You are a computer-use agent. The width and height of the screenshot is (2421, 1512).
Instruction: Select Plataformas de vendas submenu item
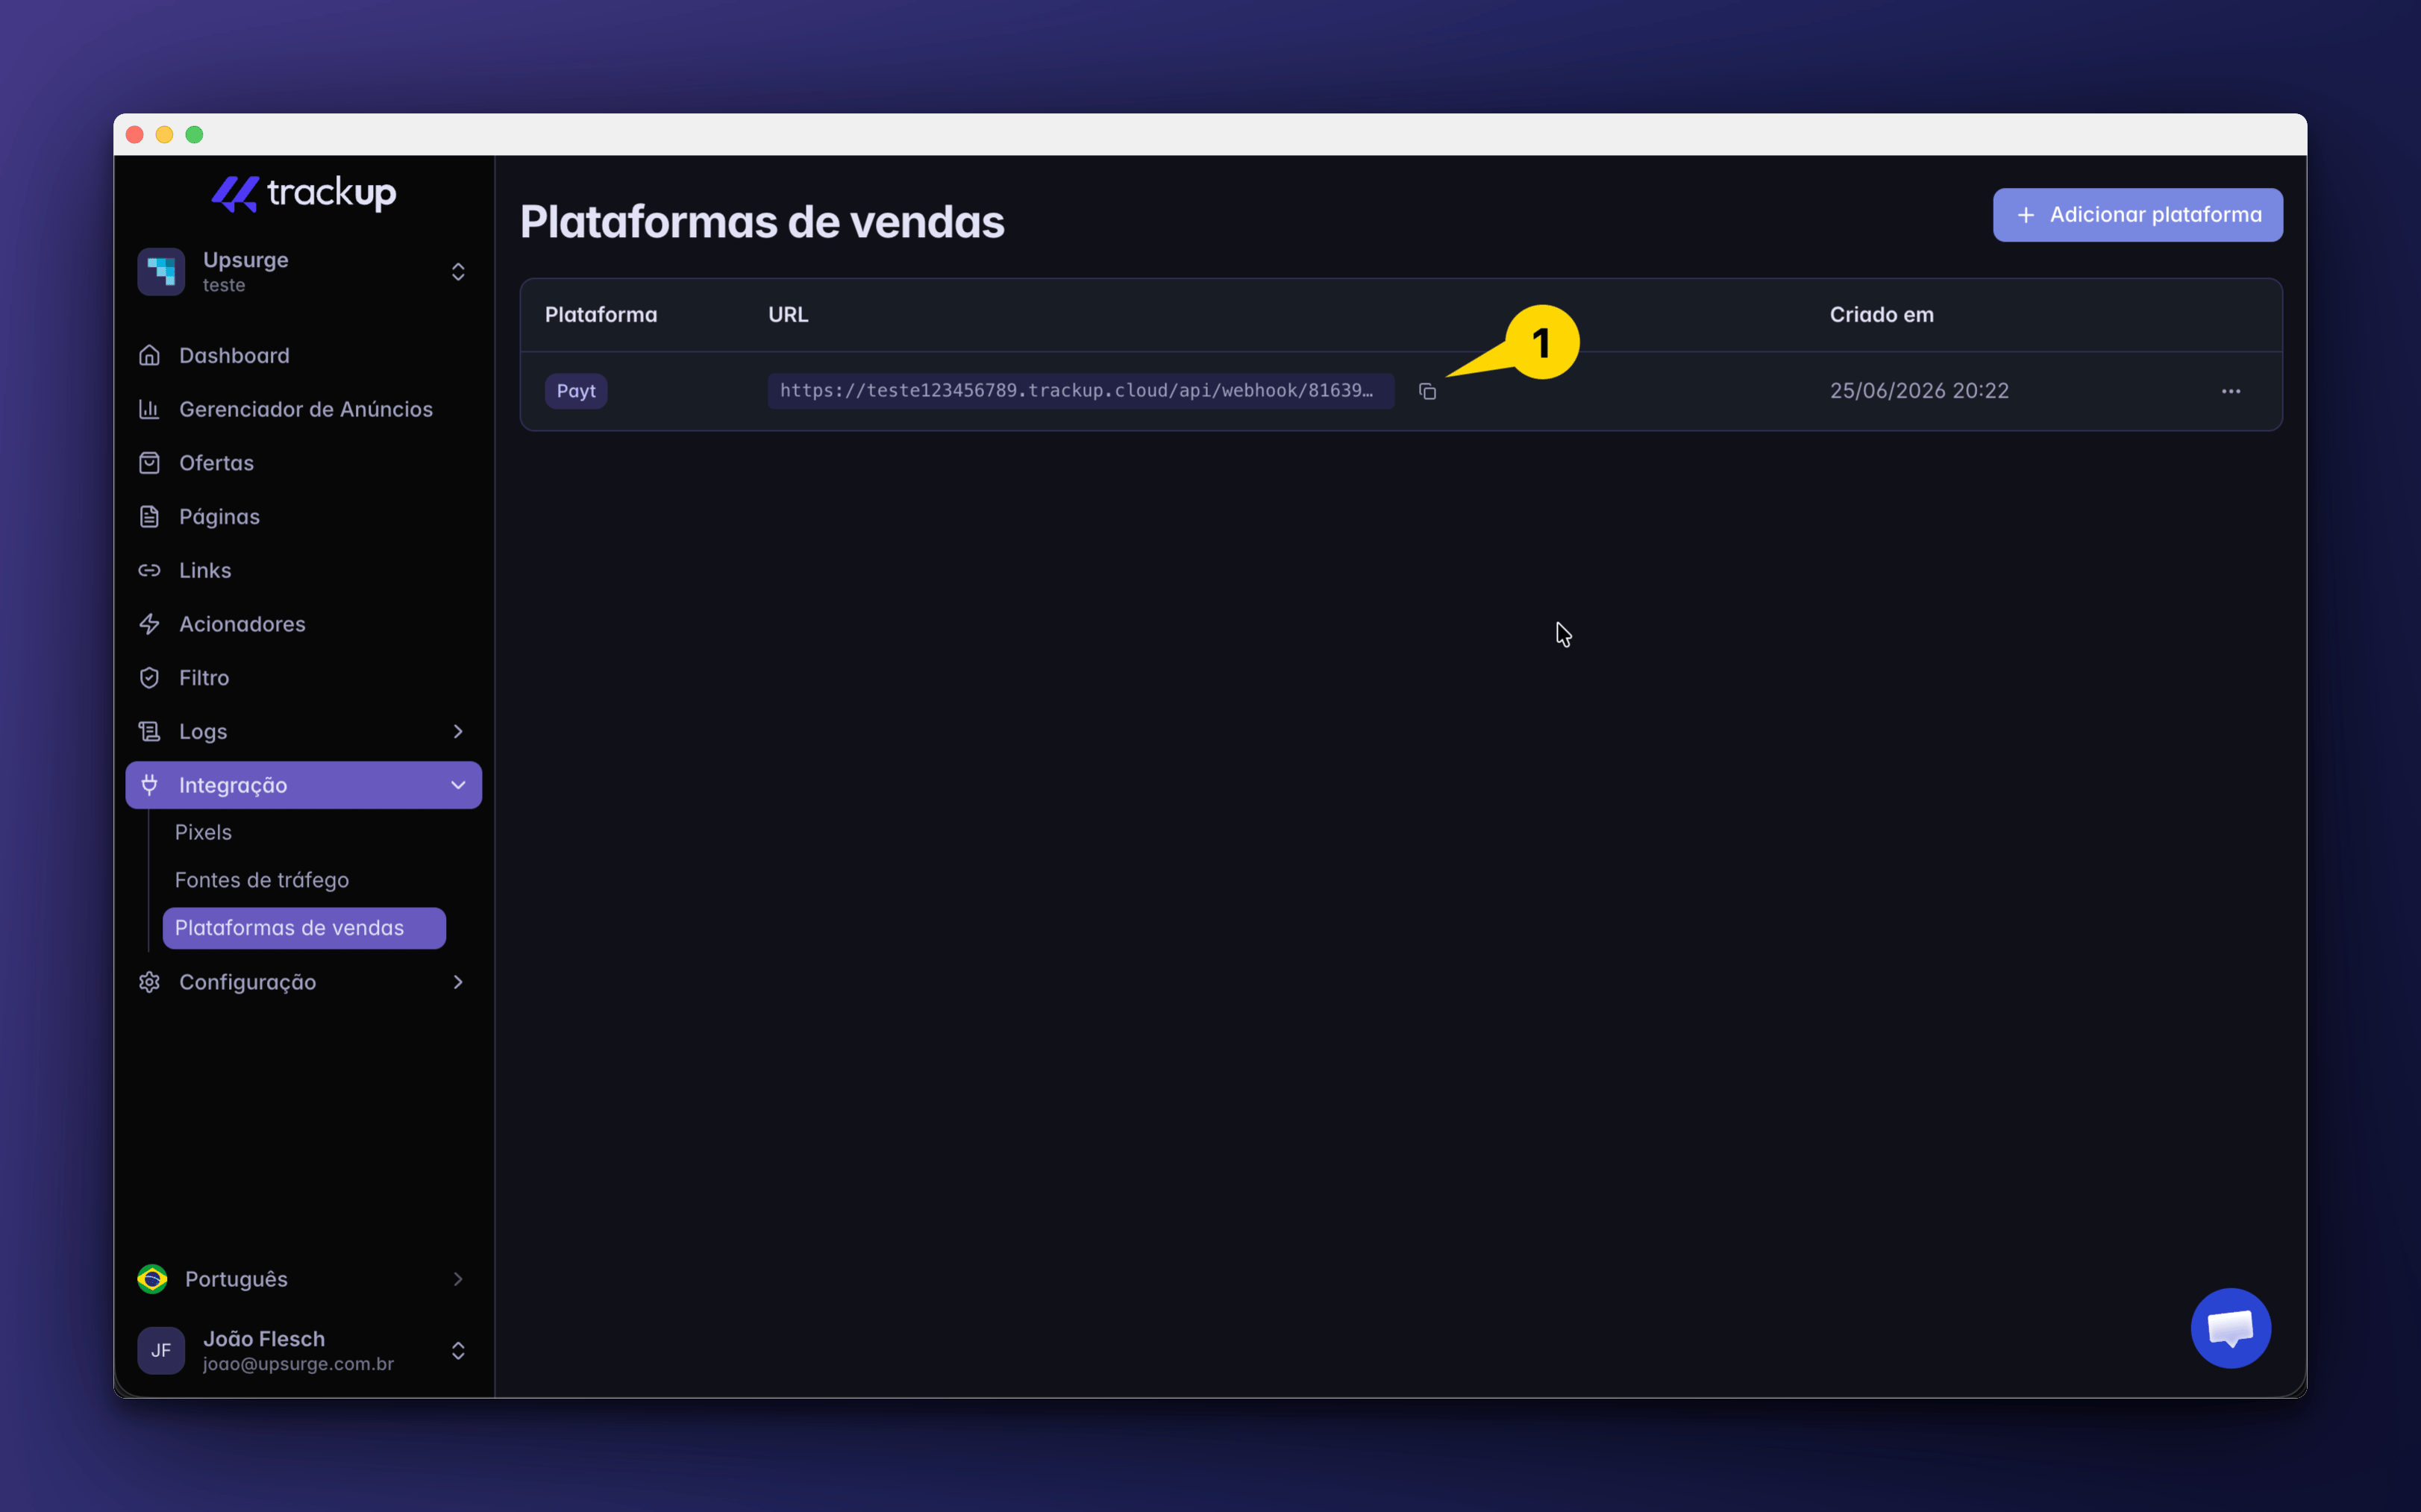(x=304, y=928)
